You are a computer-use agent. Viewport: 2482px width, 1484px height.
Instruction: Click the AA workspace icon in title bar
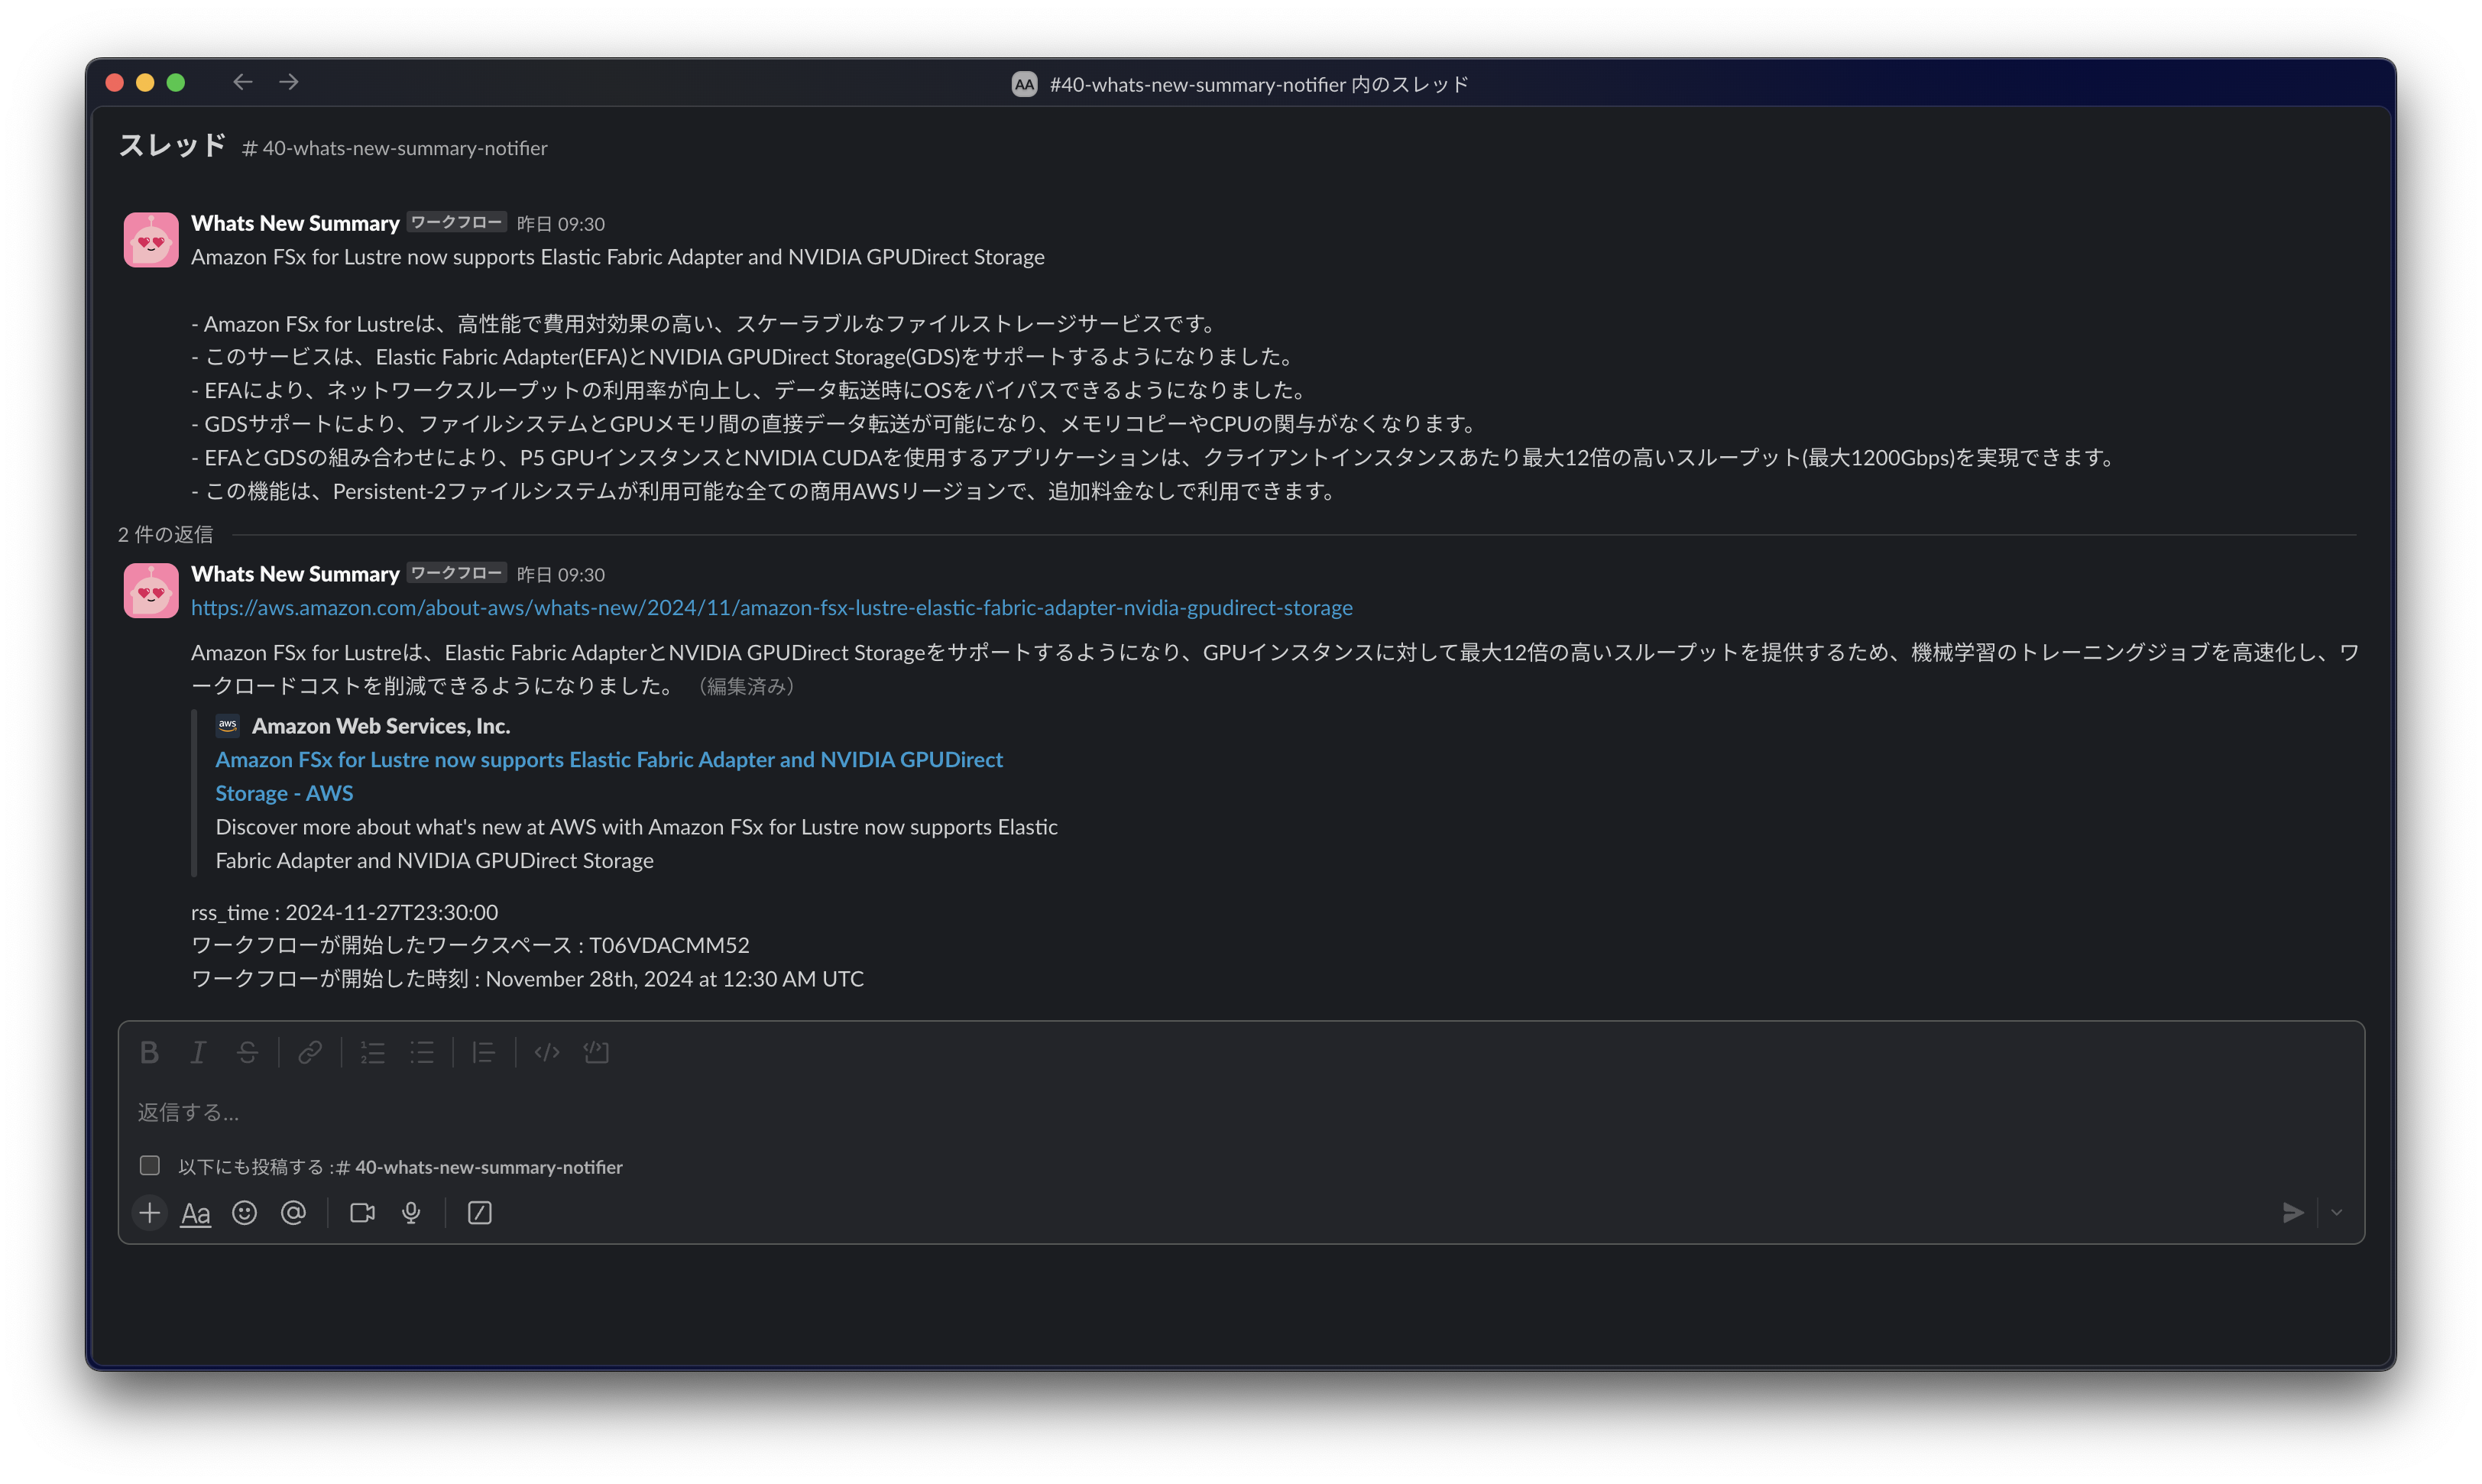pos(1024,84)
